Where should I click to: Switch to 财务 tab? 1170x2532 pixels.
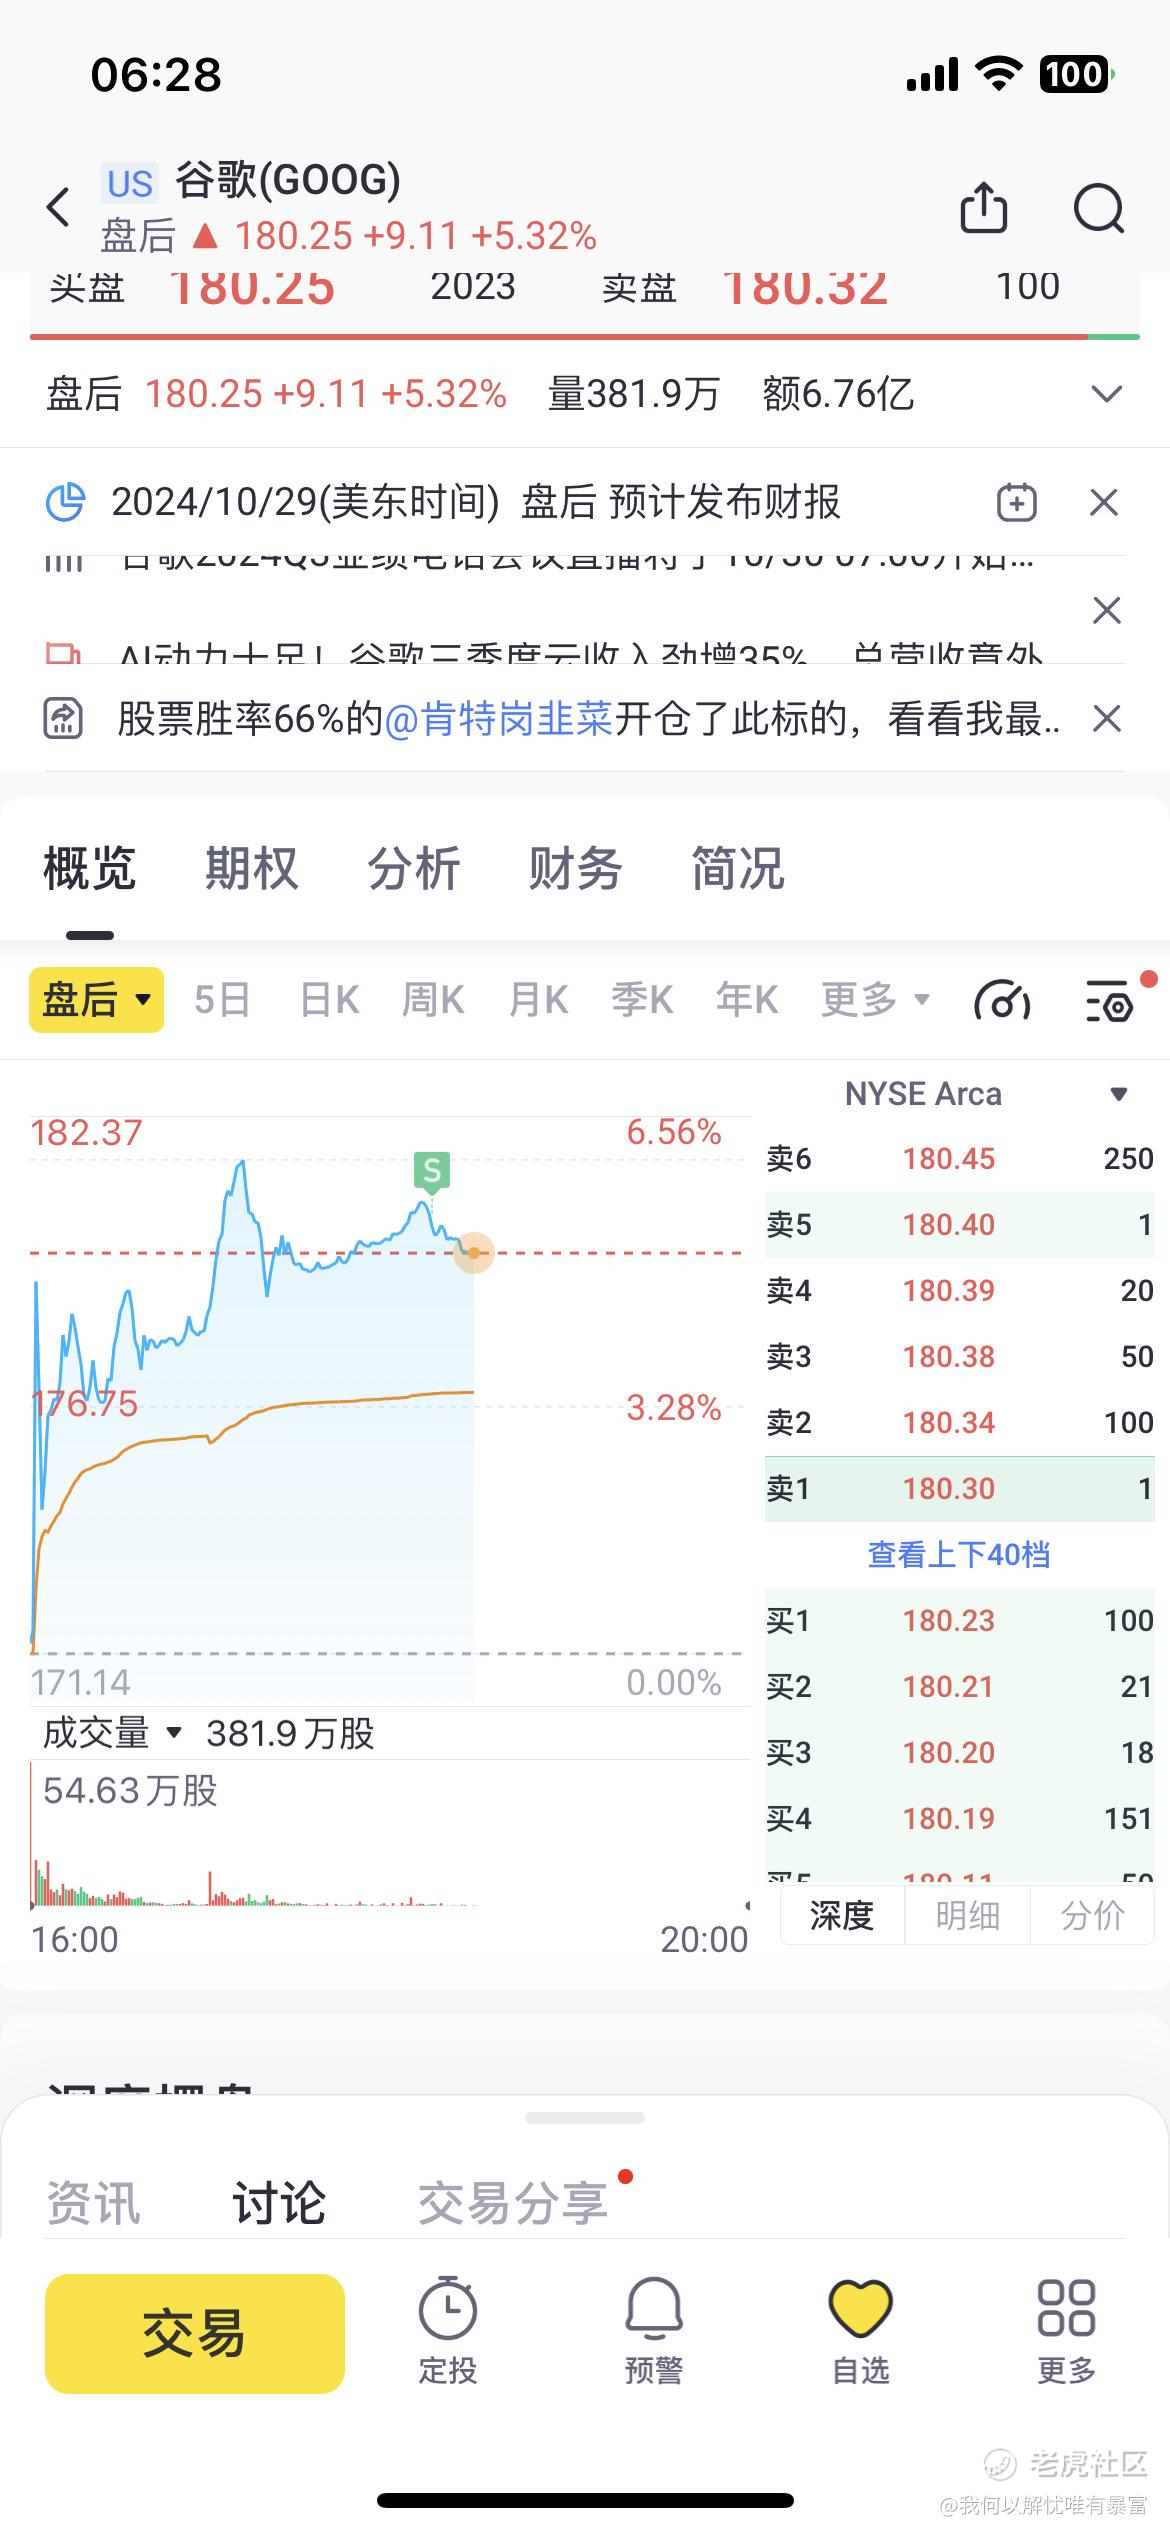click(575, 868)
